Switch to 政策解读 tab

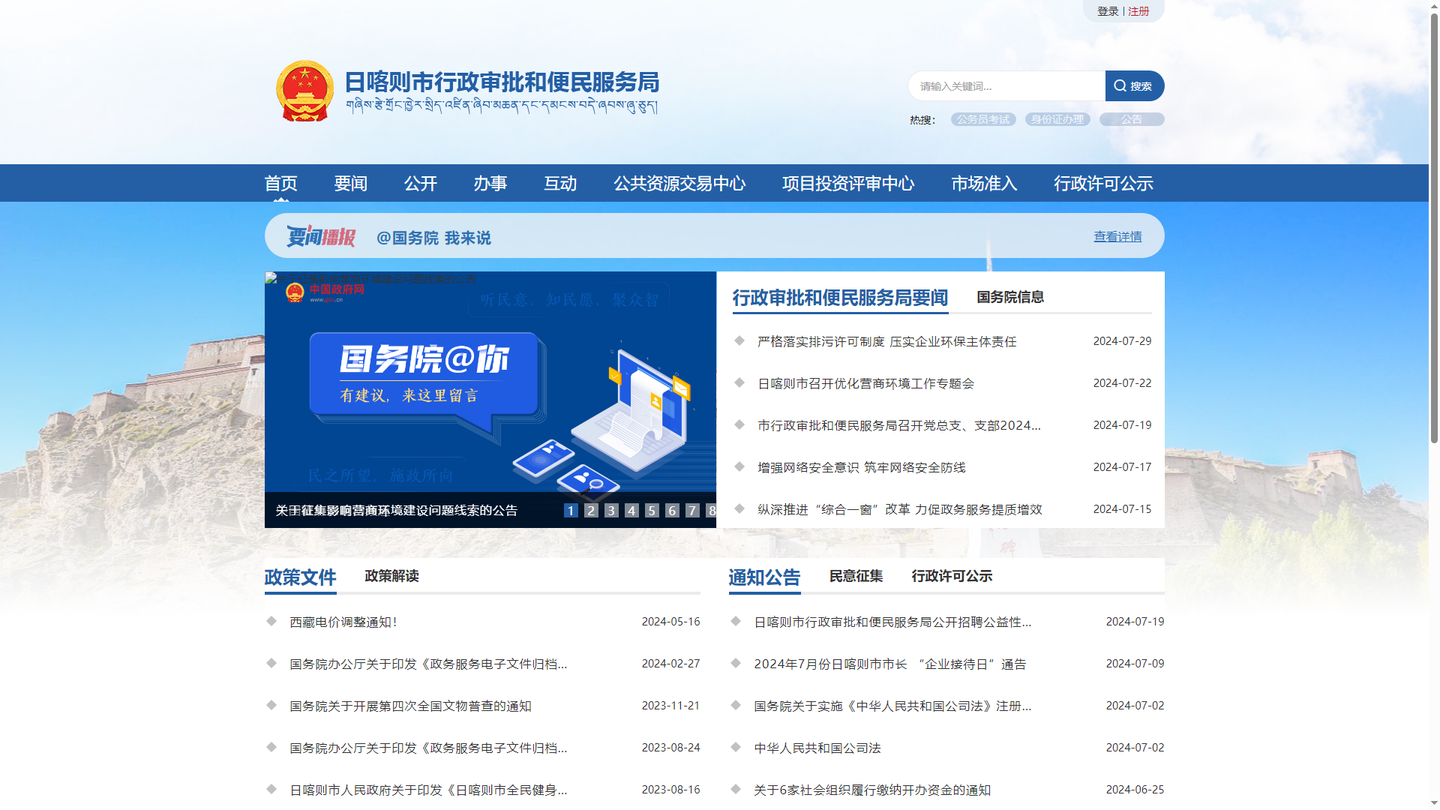tap(392, 576)
